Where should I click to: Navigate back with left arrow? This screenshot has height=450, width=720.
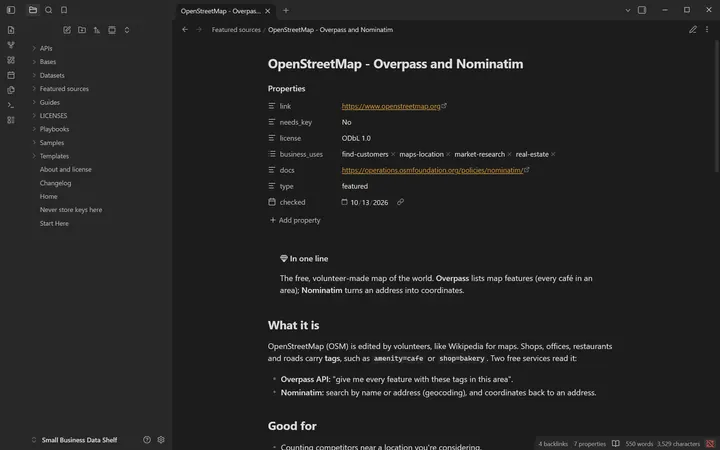point(185,29)
